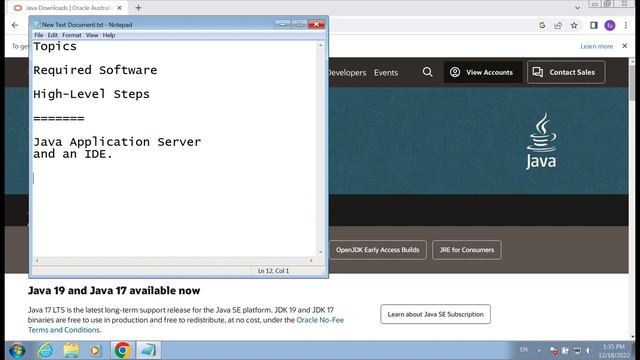This screenshot has height=360, width=640.
Task: Dismiss the browser info bar
Action: [x=624, y=46]
